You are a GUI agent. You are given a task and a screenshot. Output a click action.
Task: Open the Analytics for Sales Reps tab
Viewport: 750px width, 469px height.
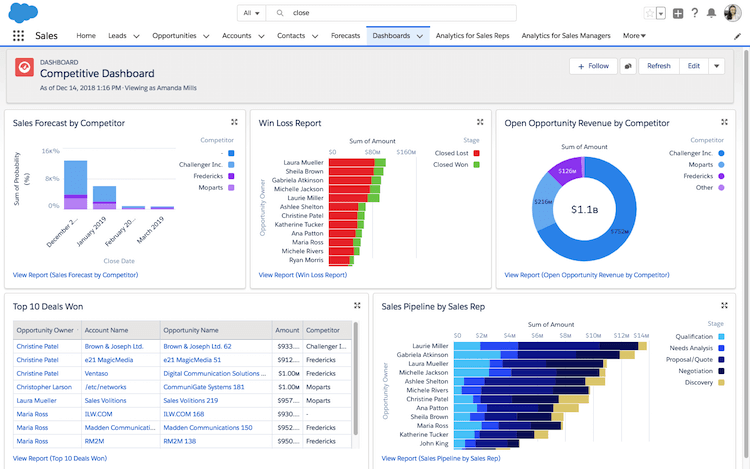coord(473,35)
